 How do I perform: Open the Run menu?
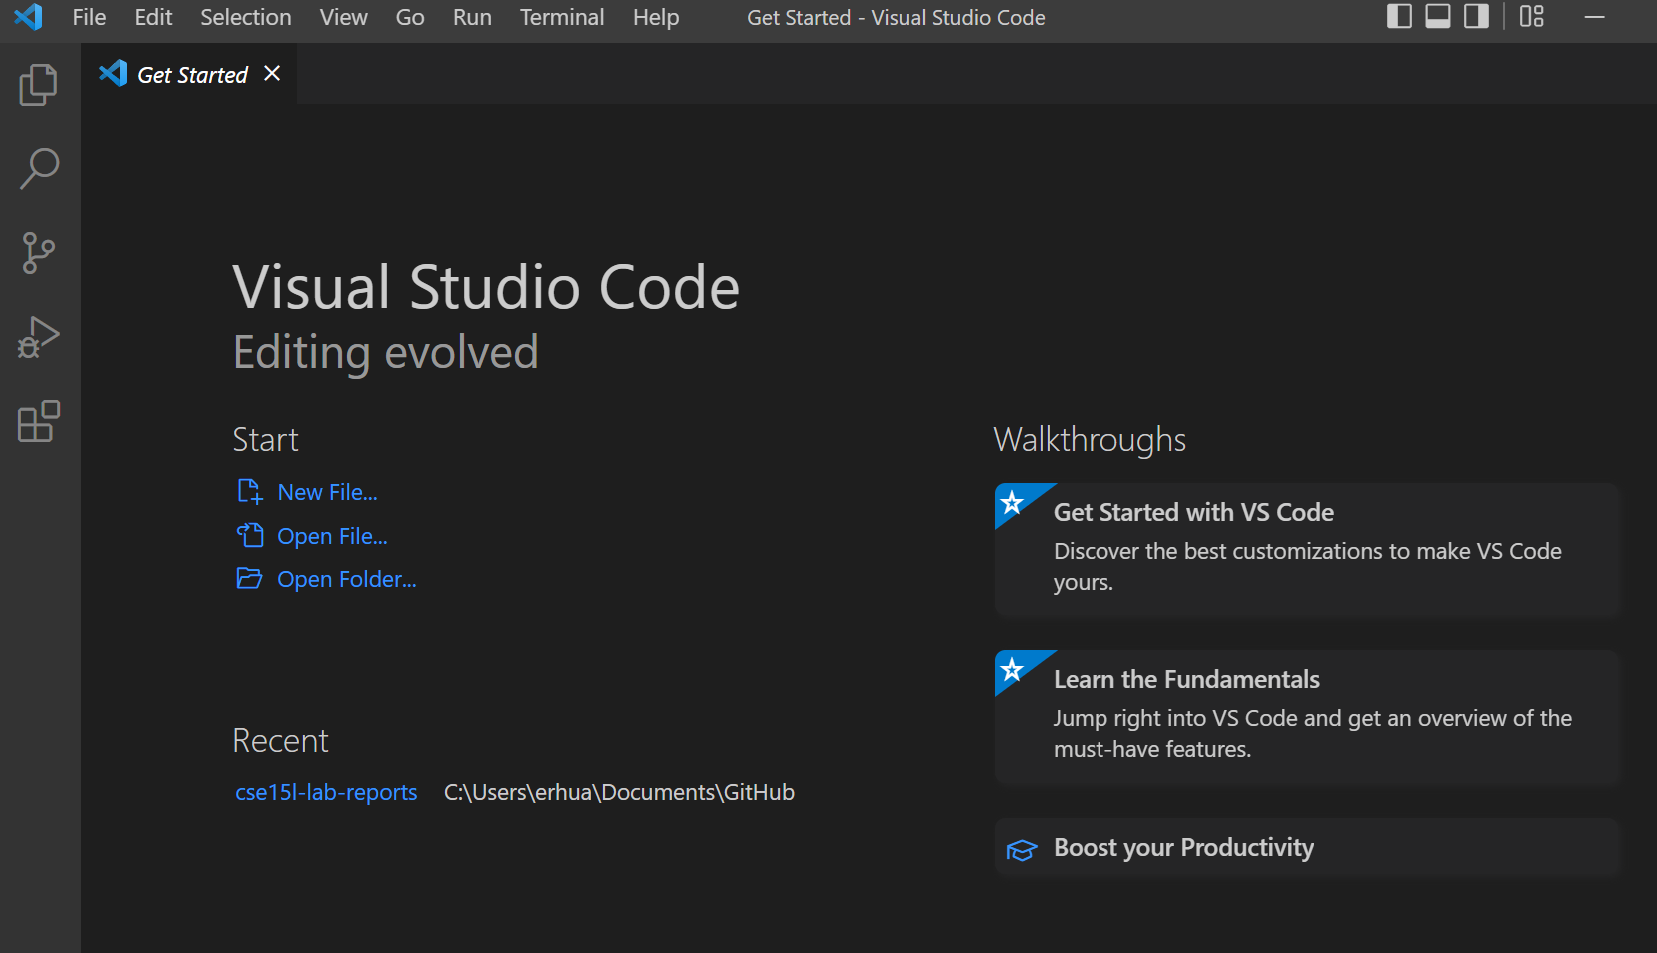[472, 17]
